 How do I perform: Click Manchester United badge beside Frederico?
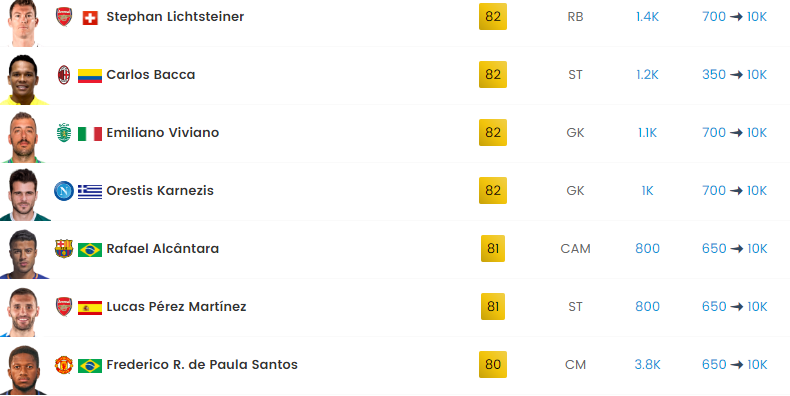[63, 365]
